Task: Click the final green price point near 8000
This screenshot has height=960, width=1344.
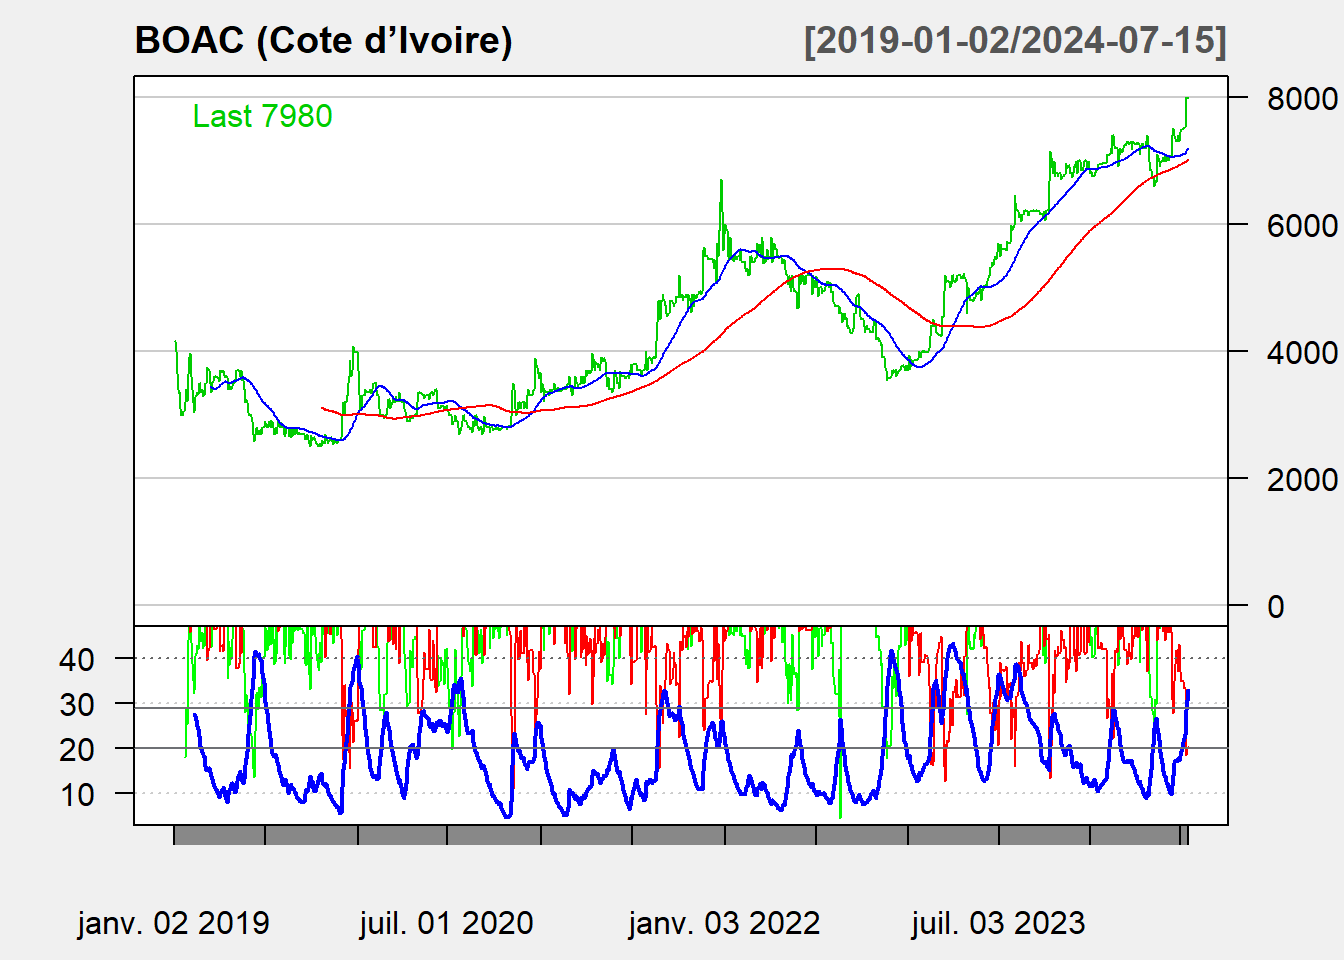Action: point(1186,99)
